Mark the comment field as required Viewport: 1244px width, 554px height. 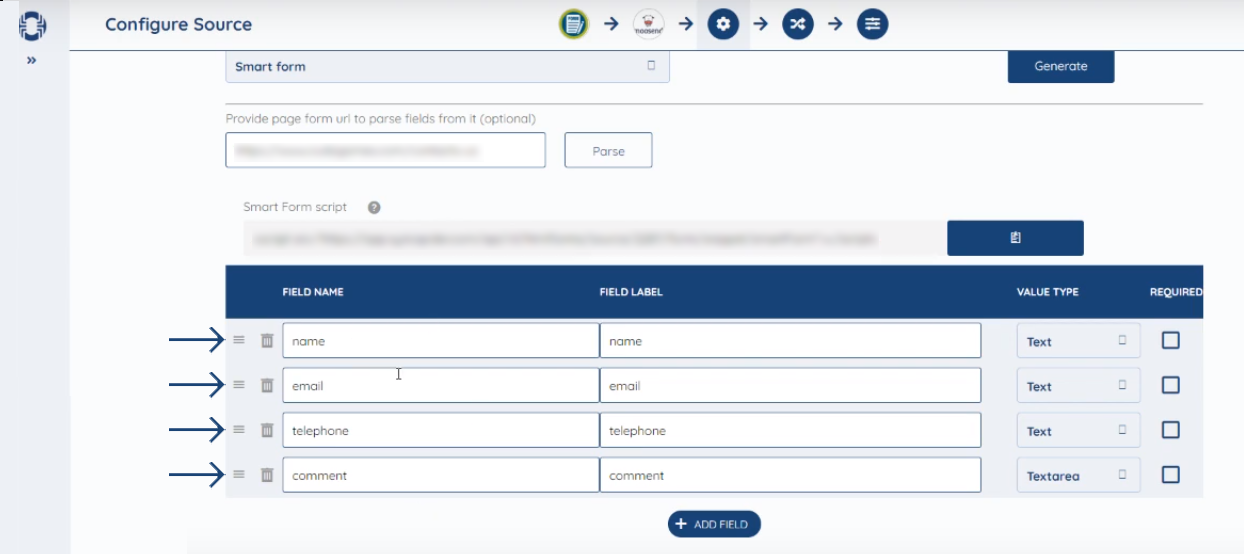coord(1171,475)
